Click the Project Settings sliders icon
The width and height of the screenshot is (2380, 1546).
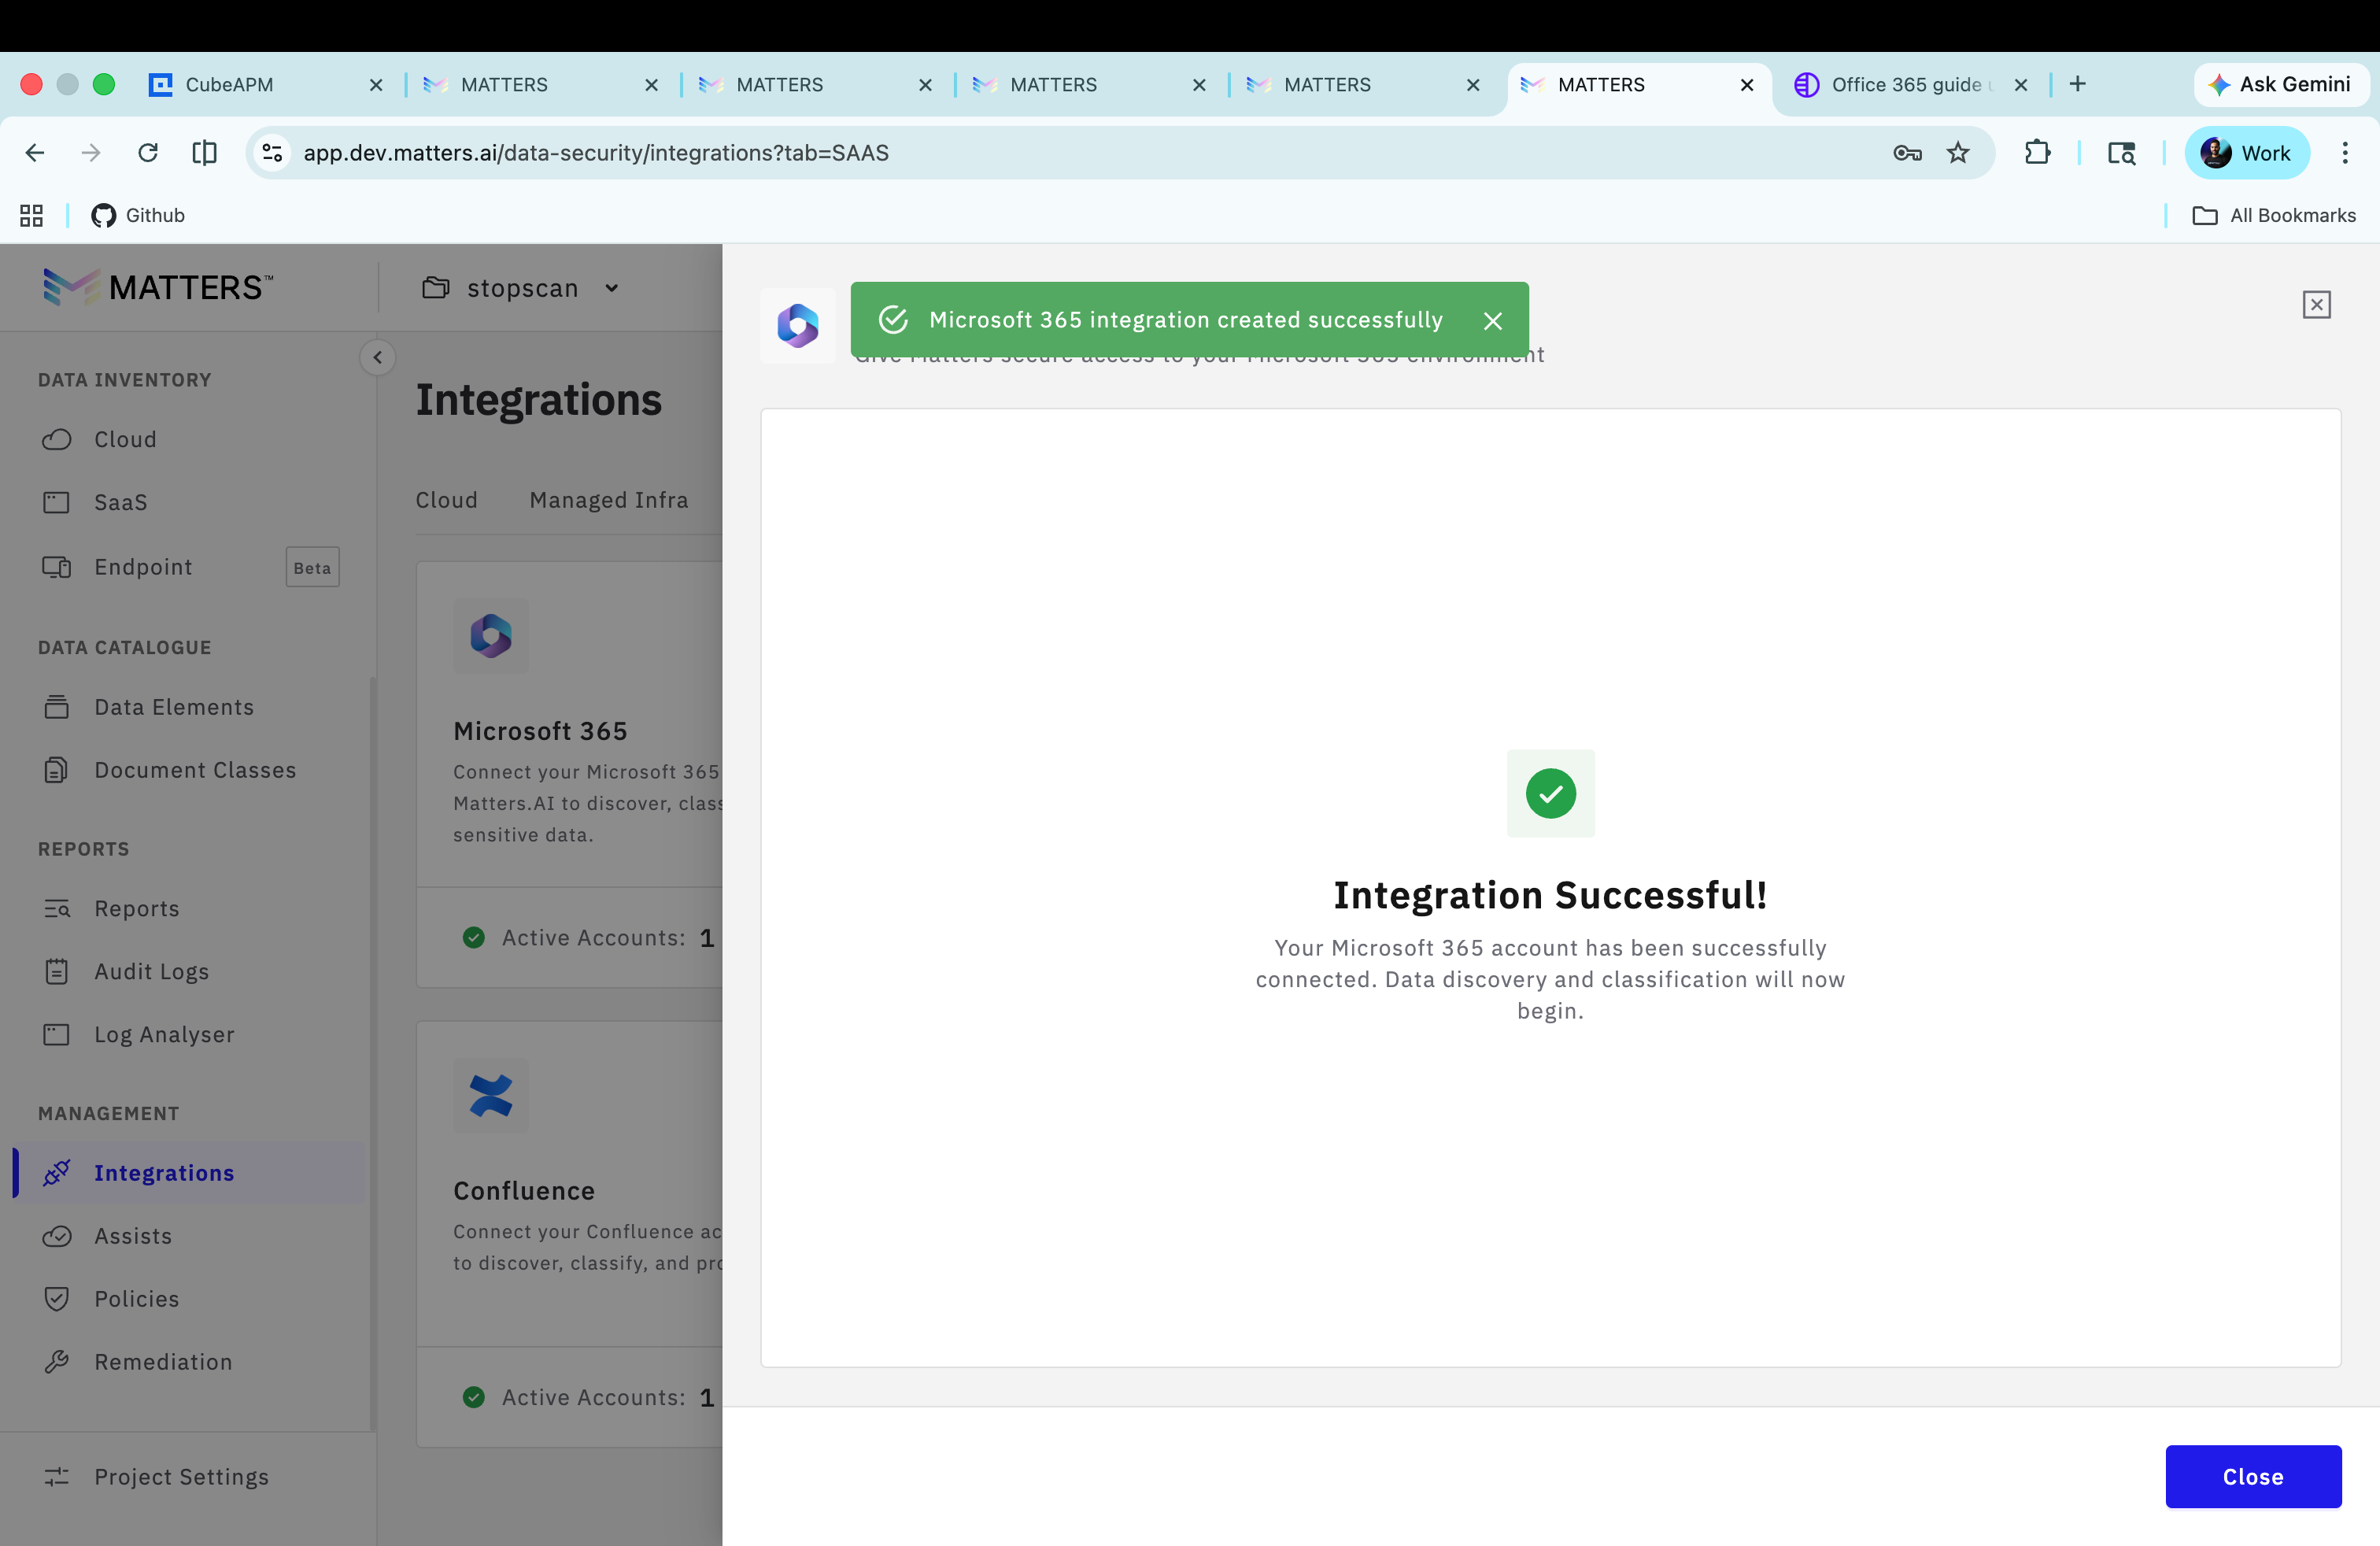(57, 1476)
